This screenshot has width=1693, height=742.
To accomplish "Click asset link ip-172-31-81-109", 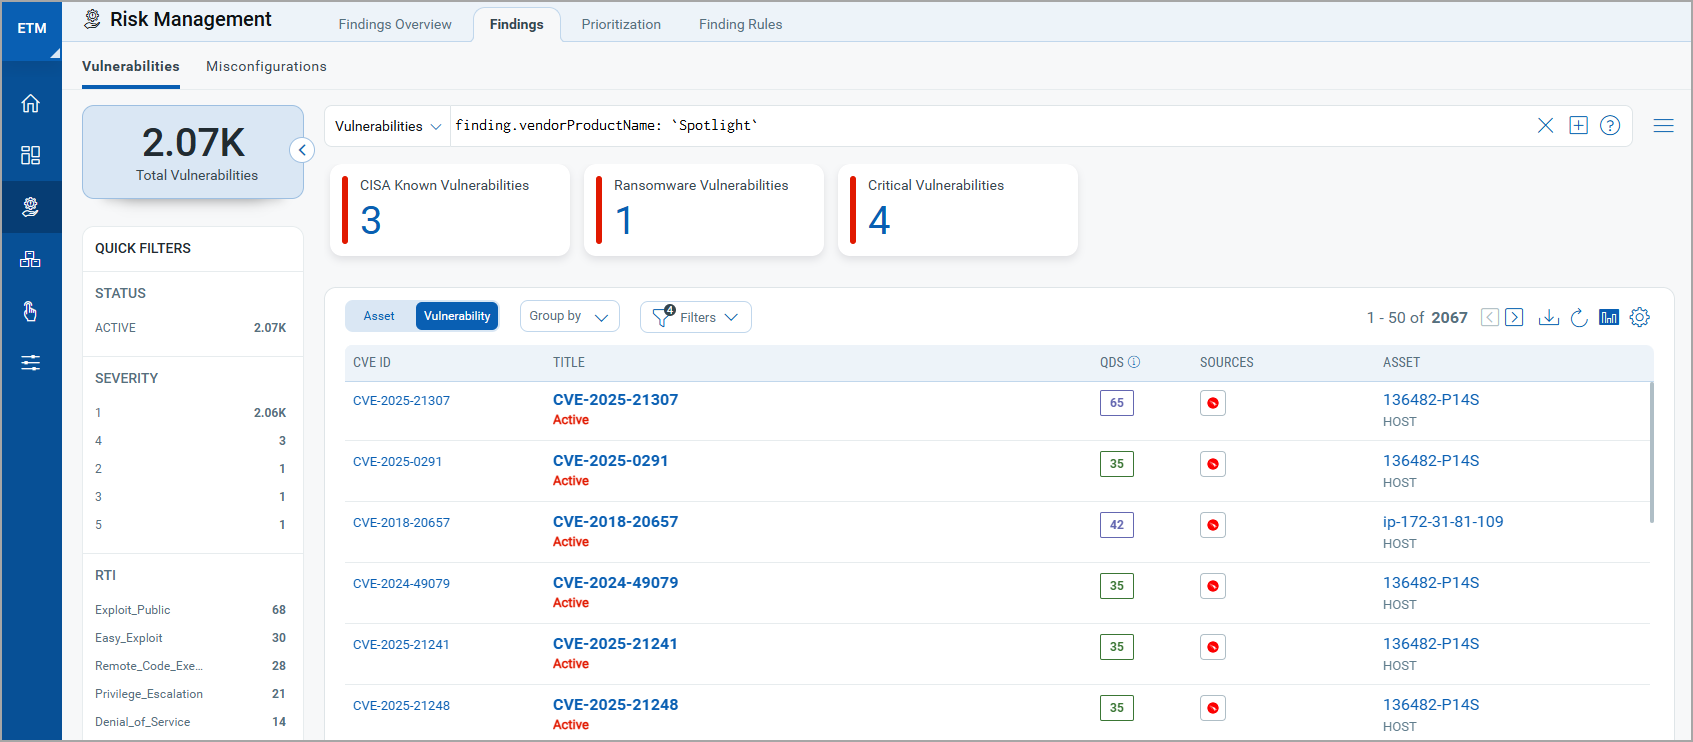I will pyautogui.click(x=1442, y=521).
